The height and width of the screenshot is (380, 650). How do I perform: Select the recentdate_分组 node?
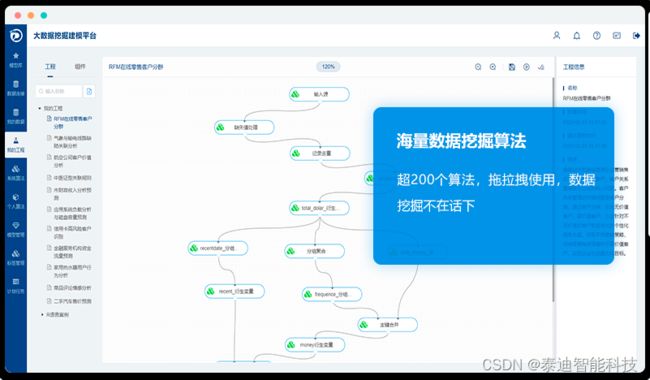point(218,248)
